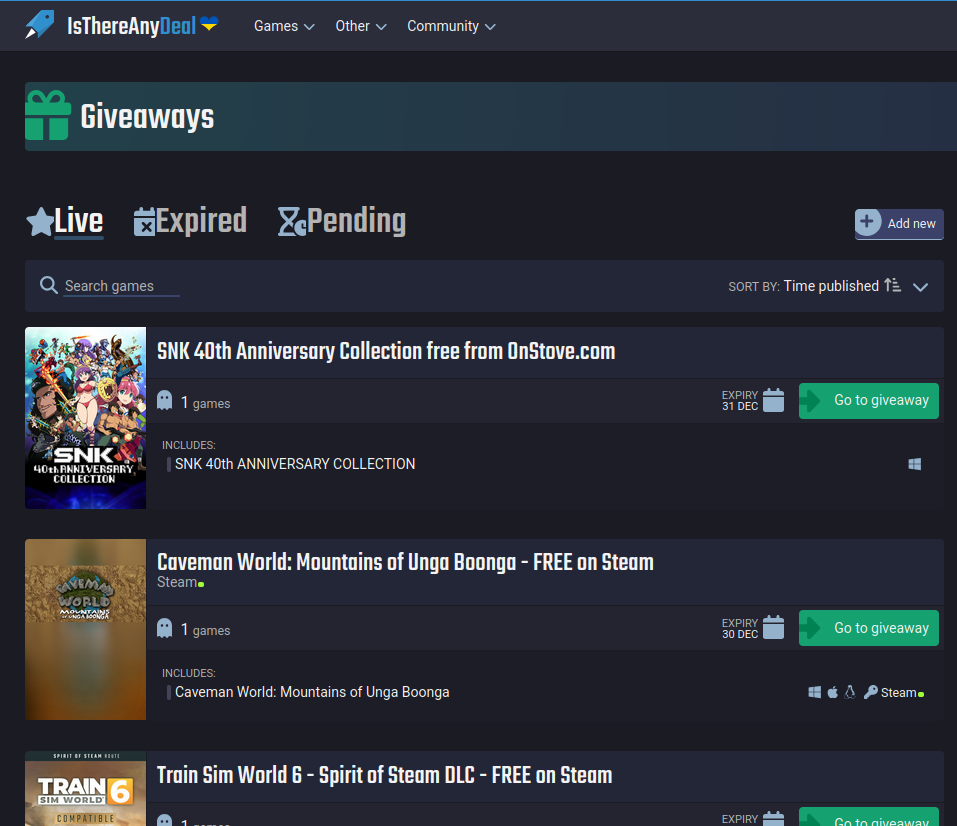Click Apple platform icon for Caveman World
957x826 pixels.
pyautogui.click(x=832, y=692)
